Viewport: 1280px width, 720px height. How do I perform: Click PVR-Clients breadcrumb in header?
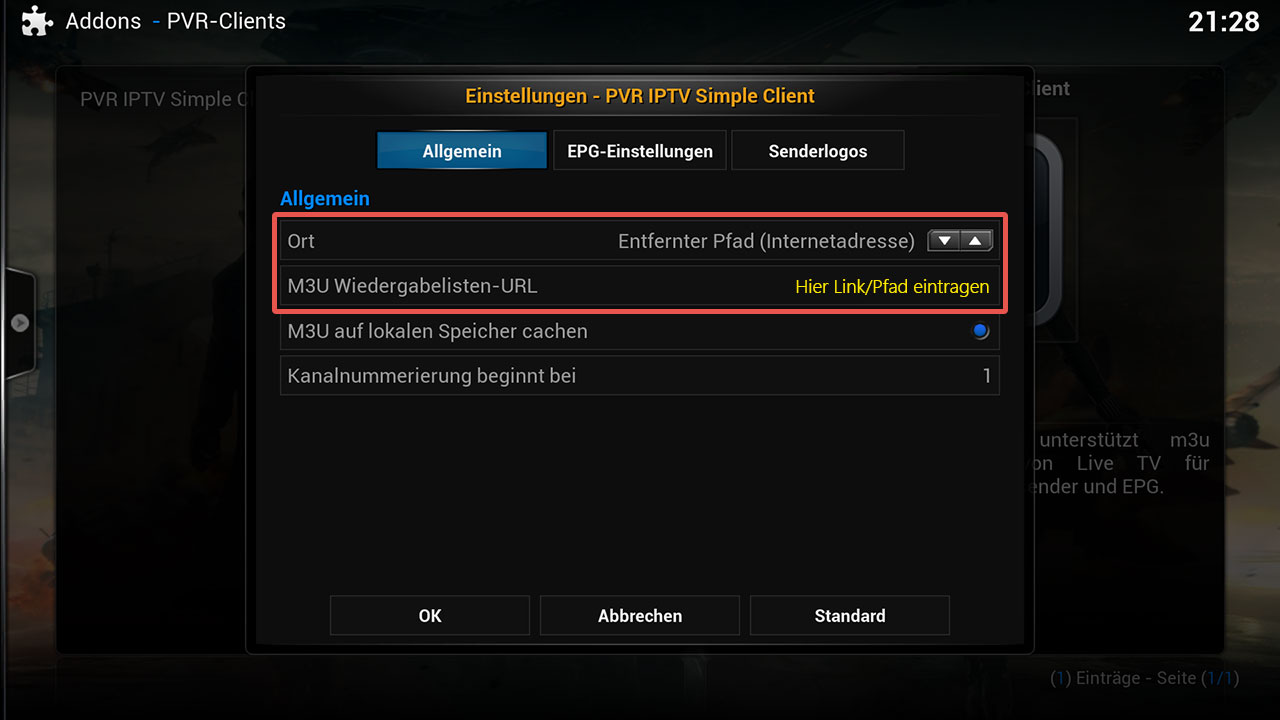tap(226, 21)
